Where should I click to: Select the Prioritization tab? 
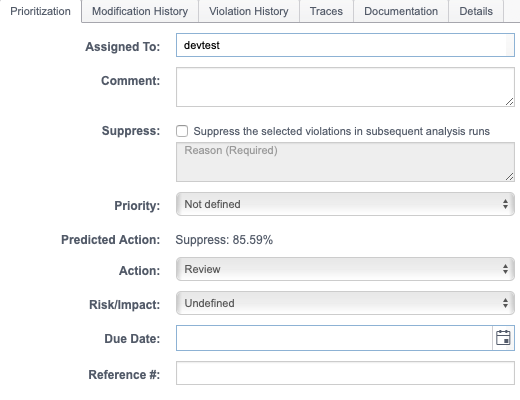click(x=40, y=11)
